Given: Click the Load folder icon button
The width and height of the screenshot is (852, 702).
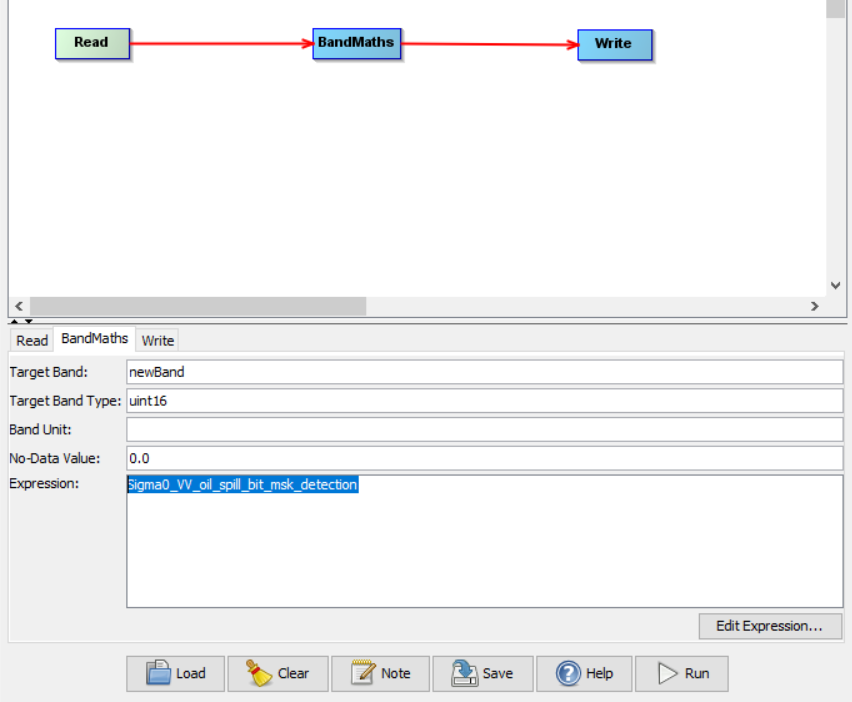Looking at the screenshot, I should [175, 673].
